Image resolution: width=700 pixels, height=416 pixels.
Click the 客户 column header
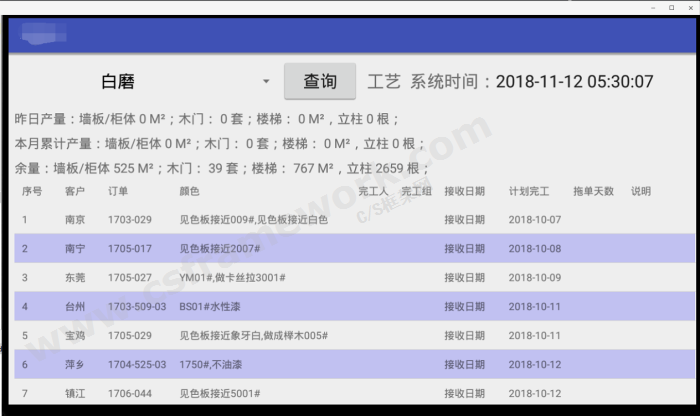[x=75, y=191]
